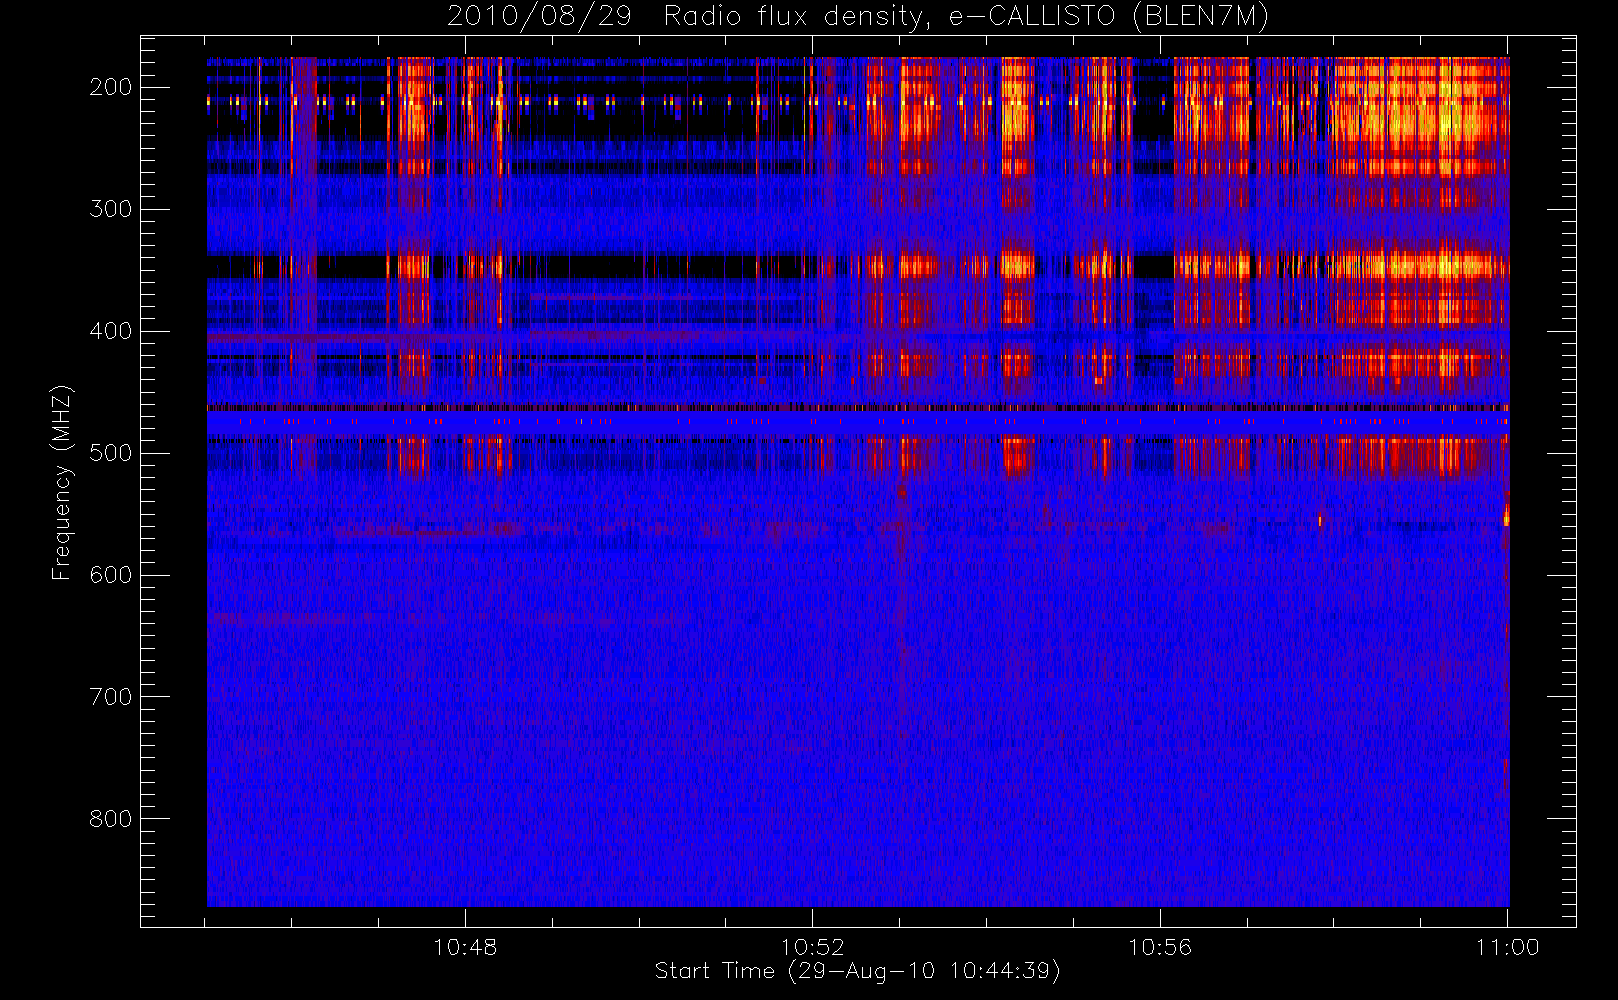Select the 600 frequency tick label
This screenshot has height=1000, width=1618.
[x=110, y=575]
